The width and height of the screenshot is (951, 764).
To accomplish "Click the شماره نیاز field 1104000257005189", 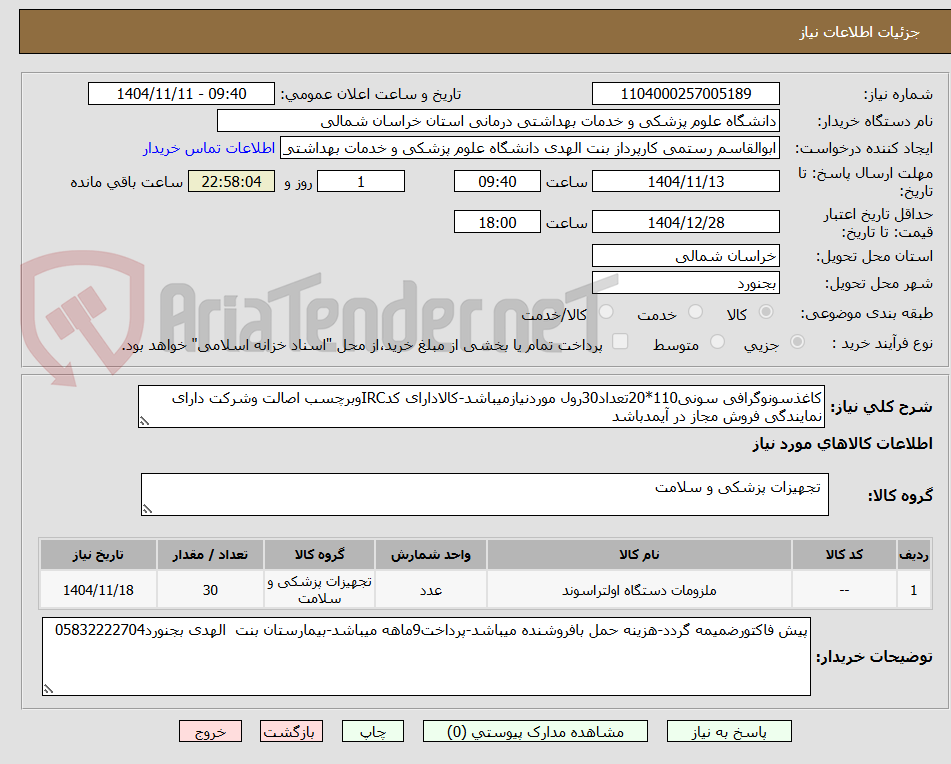I will (x=686, y=94).
